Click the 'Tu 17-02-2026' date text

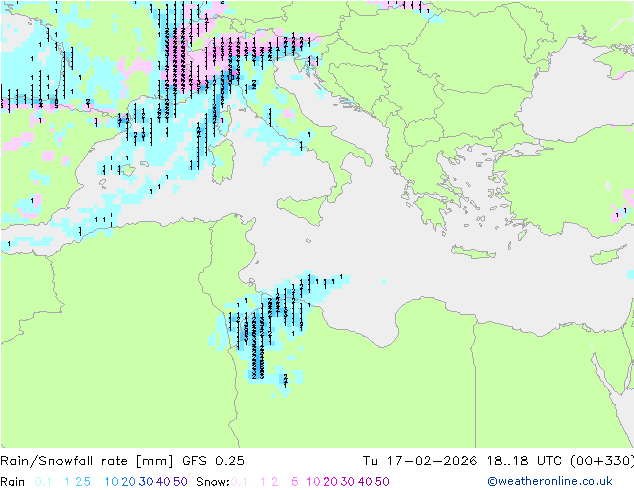click(420, 461)
